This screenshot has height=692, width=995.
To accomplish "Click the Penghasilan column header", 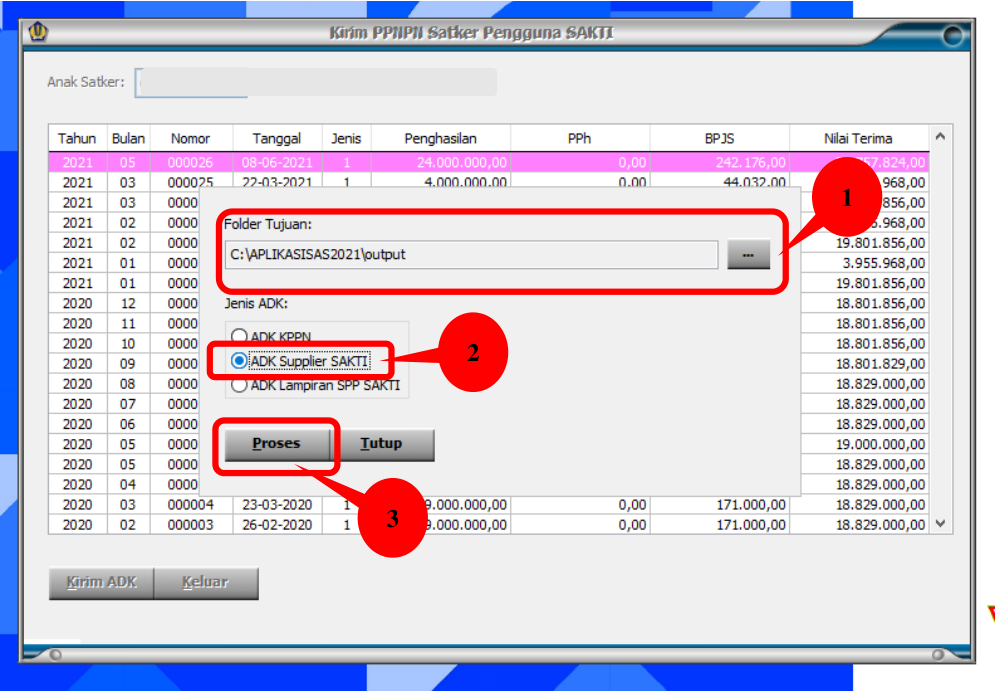I will click(440, 139).
